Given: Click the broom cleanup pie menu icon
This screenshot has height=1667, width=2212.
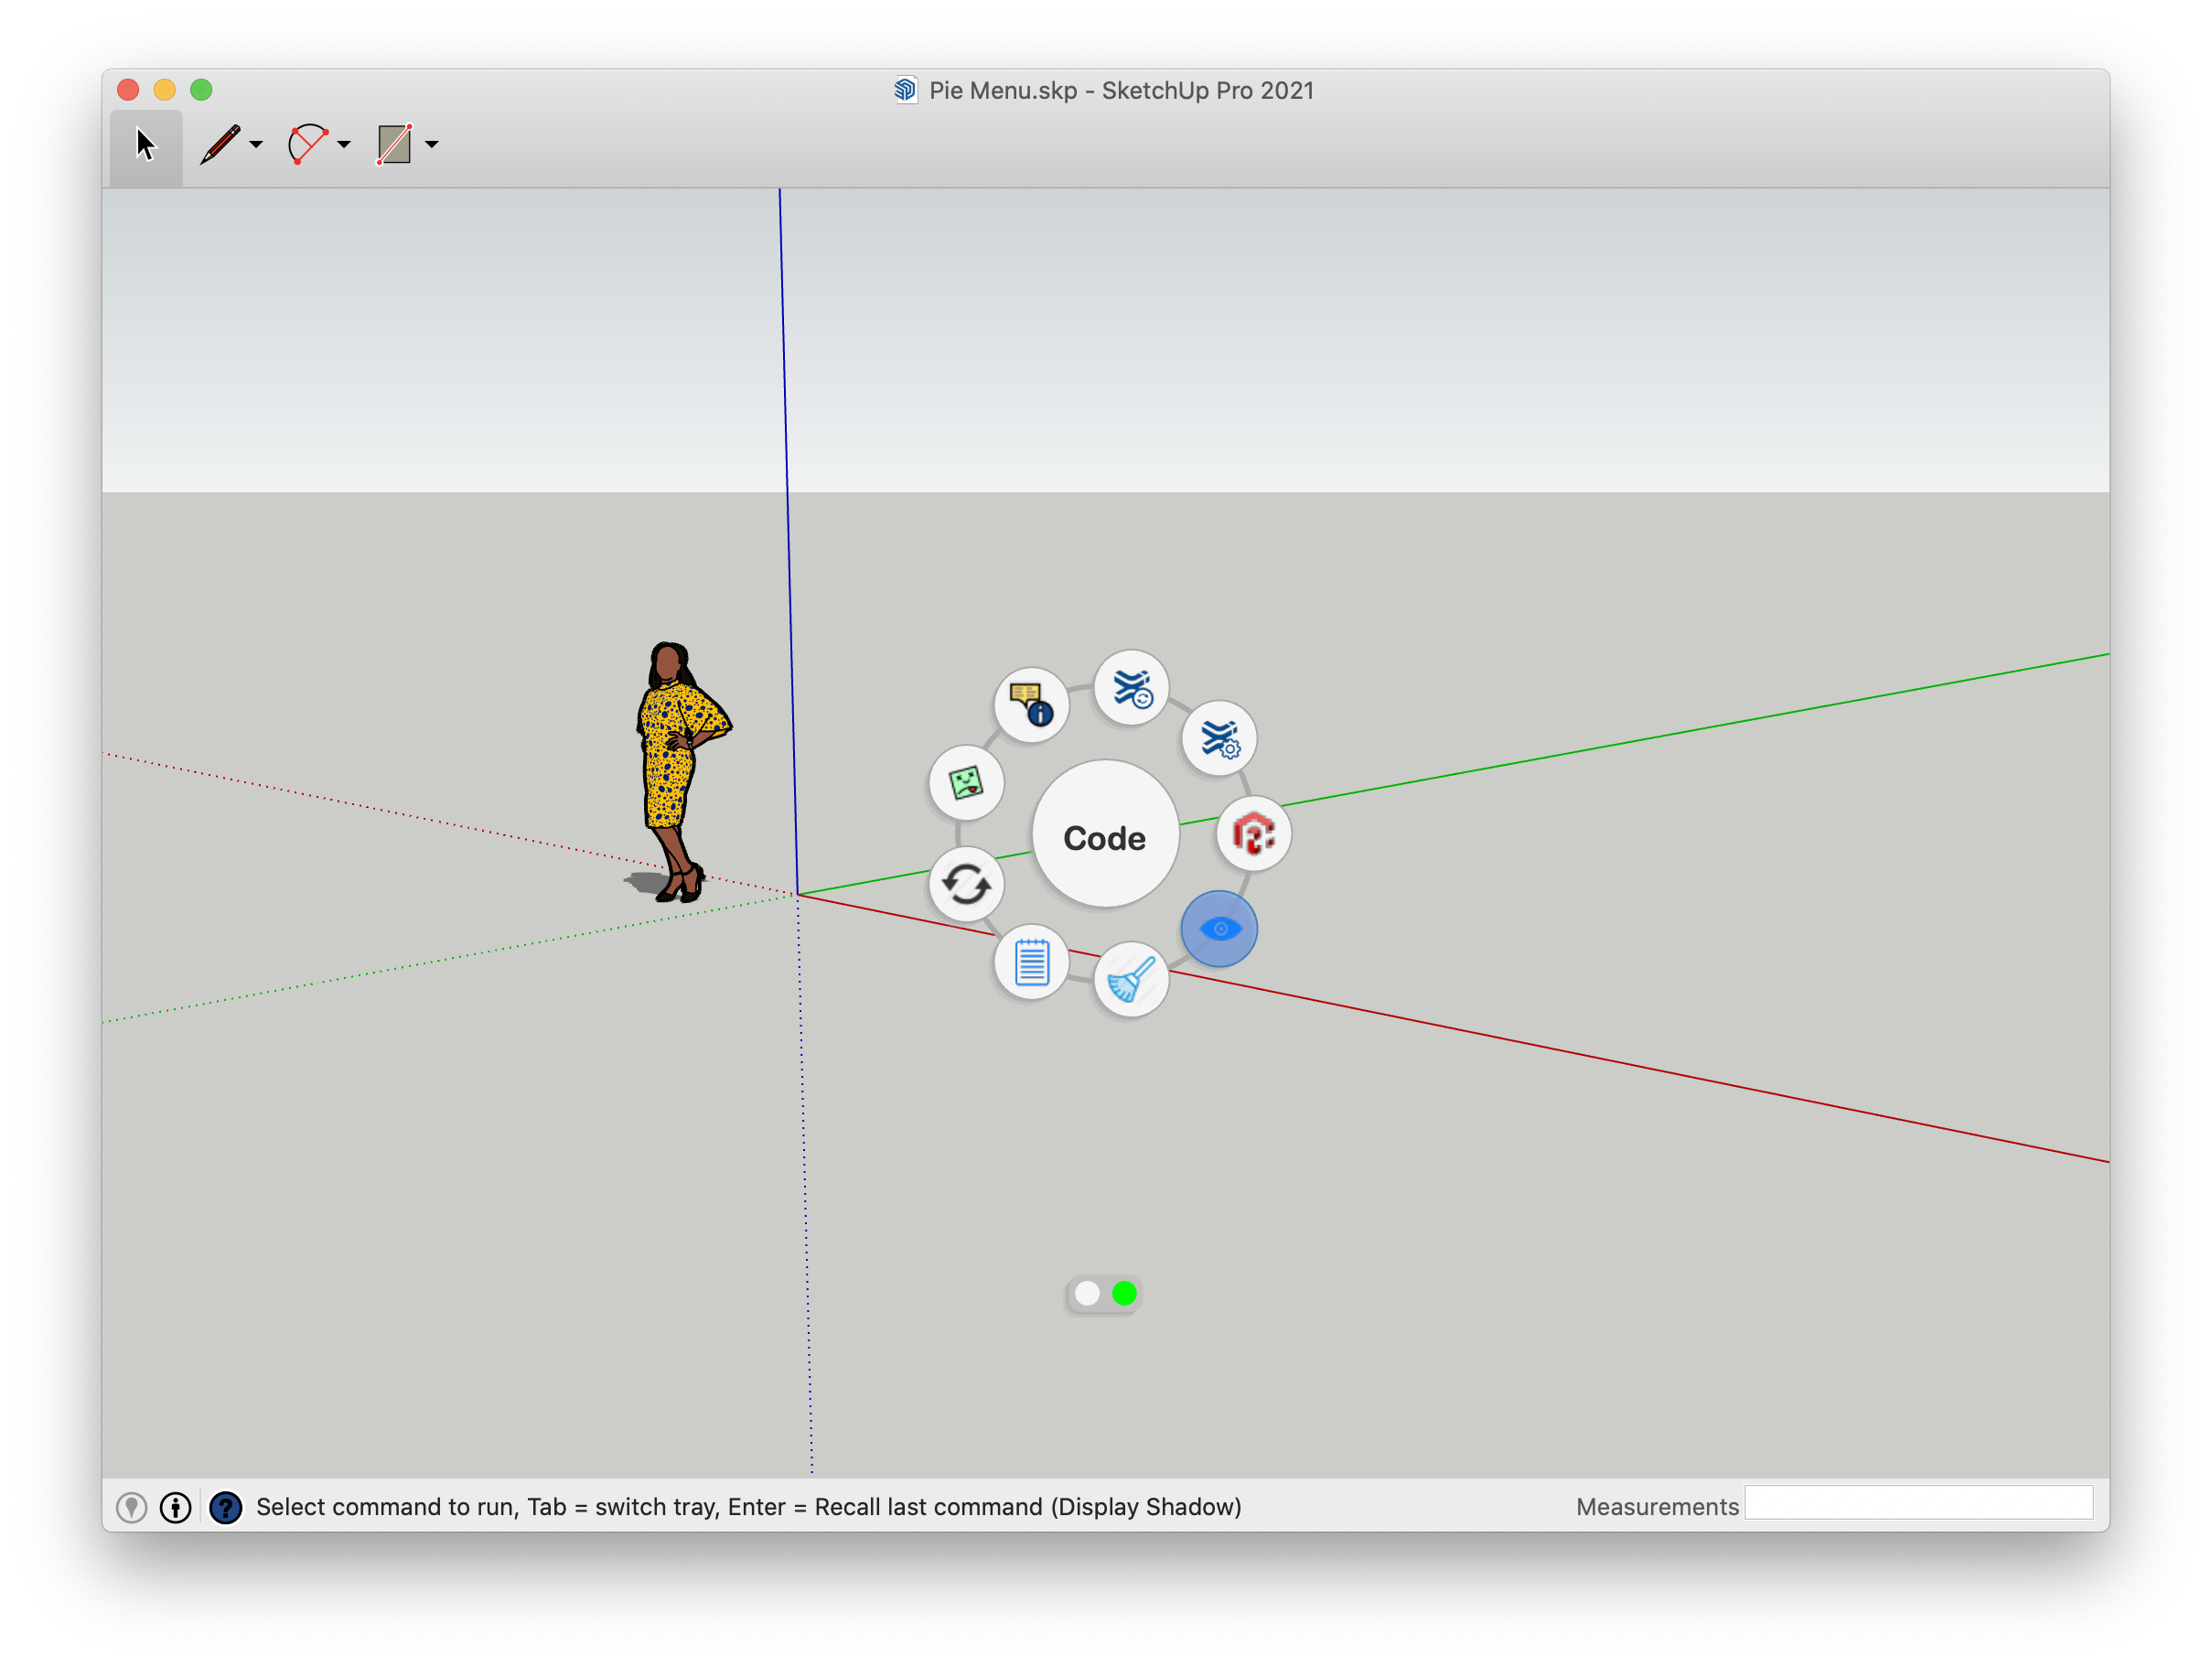Looking at the screenshot, I should [1131, 979].
